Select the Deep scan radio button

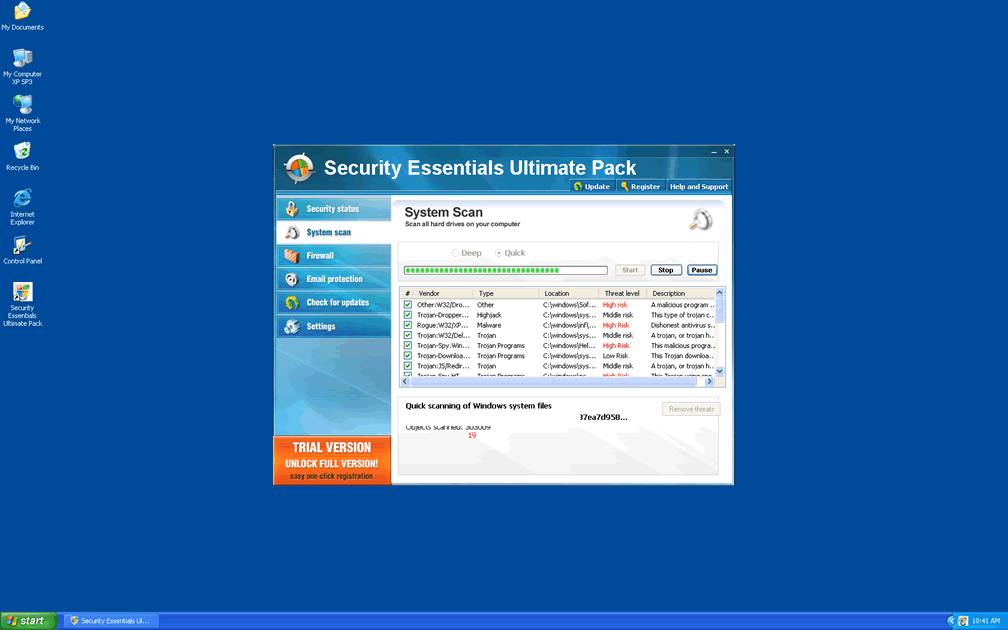[456, 253]
